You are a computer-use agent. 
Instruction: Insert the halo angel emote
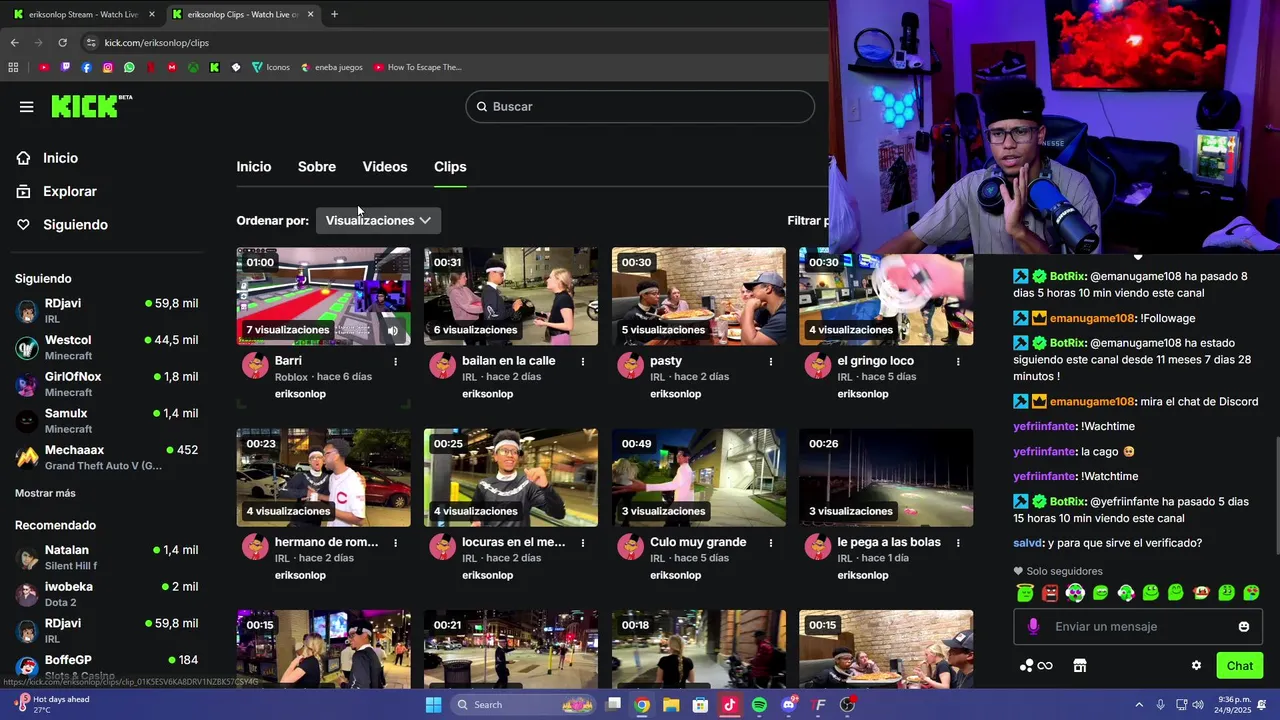(x=1025, y=593)
